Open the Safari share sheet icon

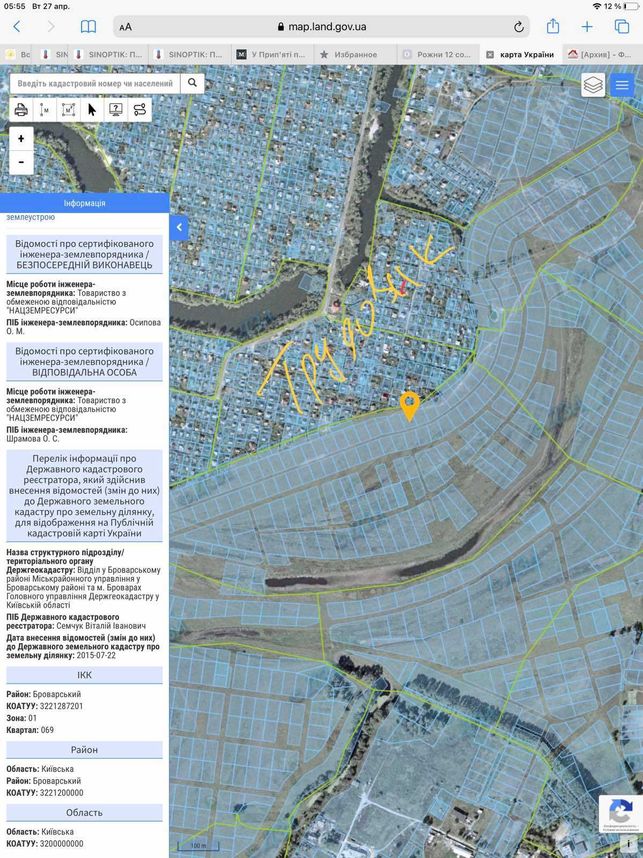pos(553,26)
